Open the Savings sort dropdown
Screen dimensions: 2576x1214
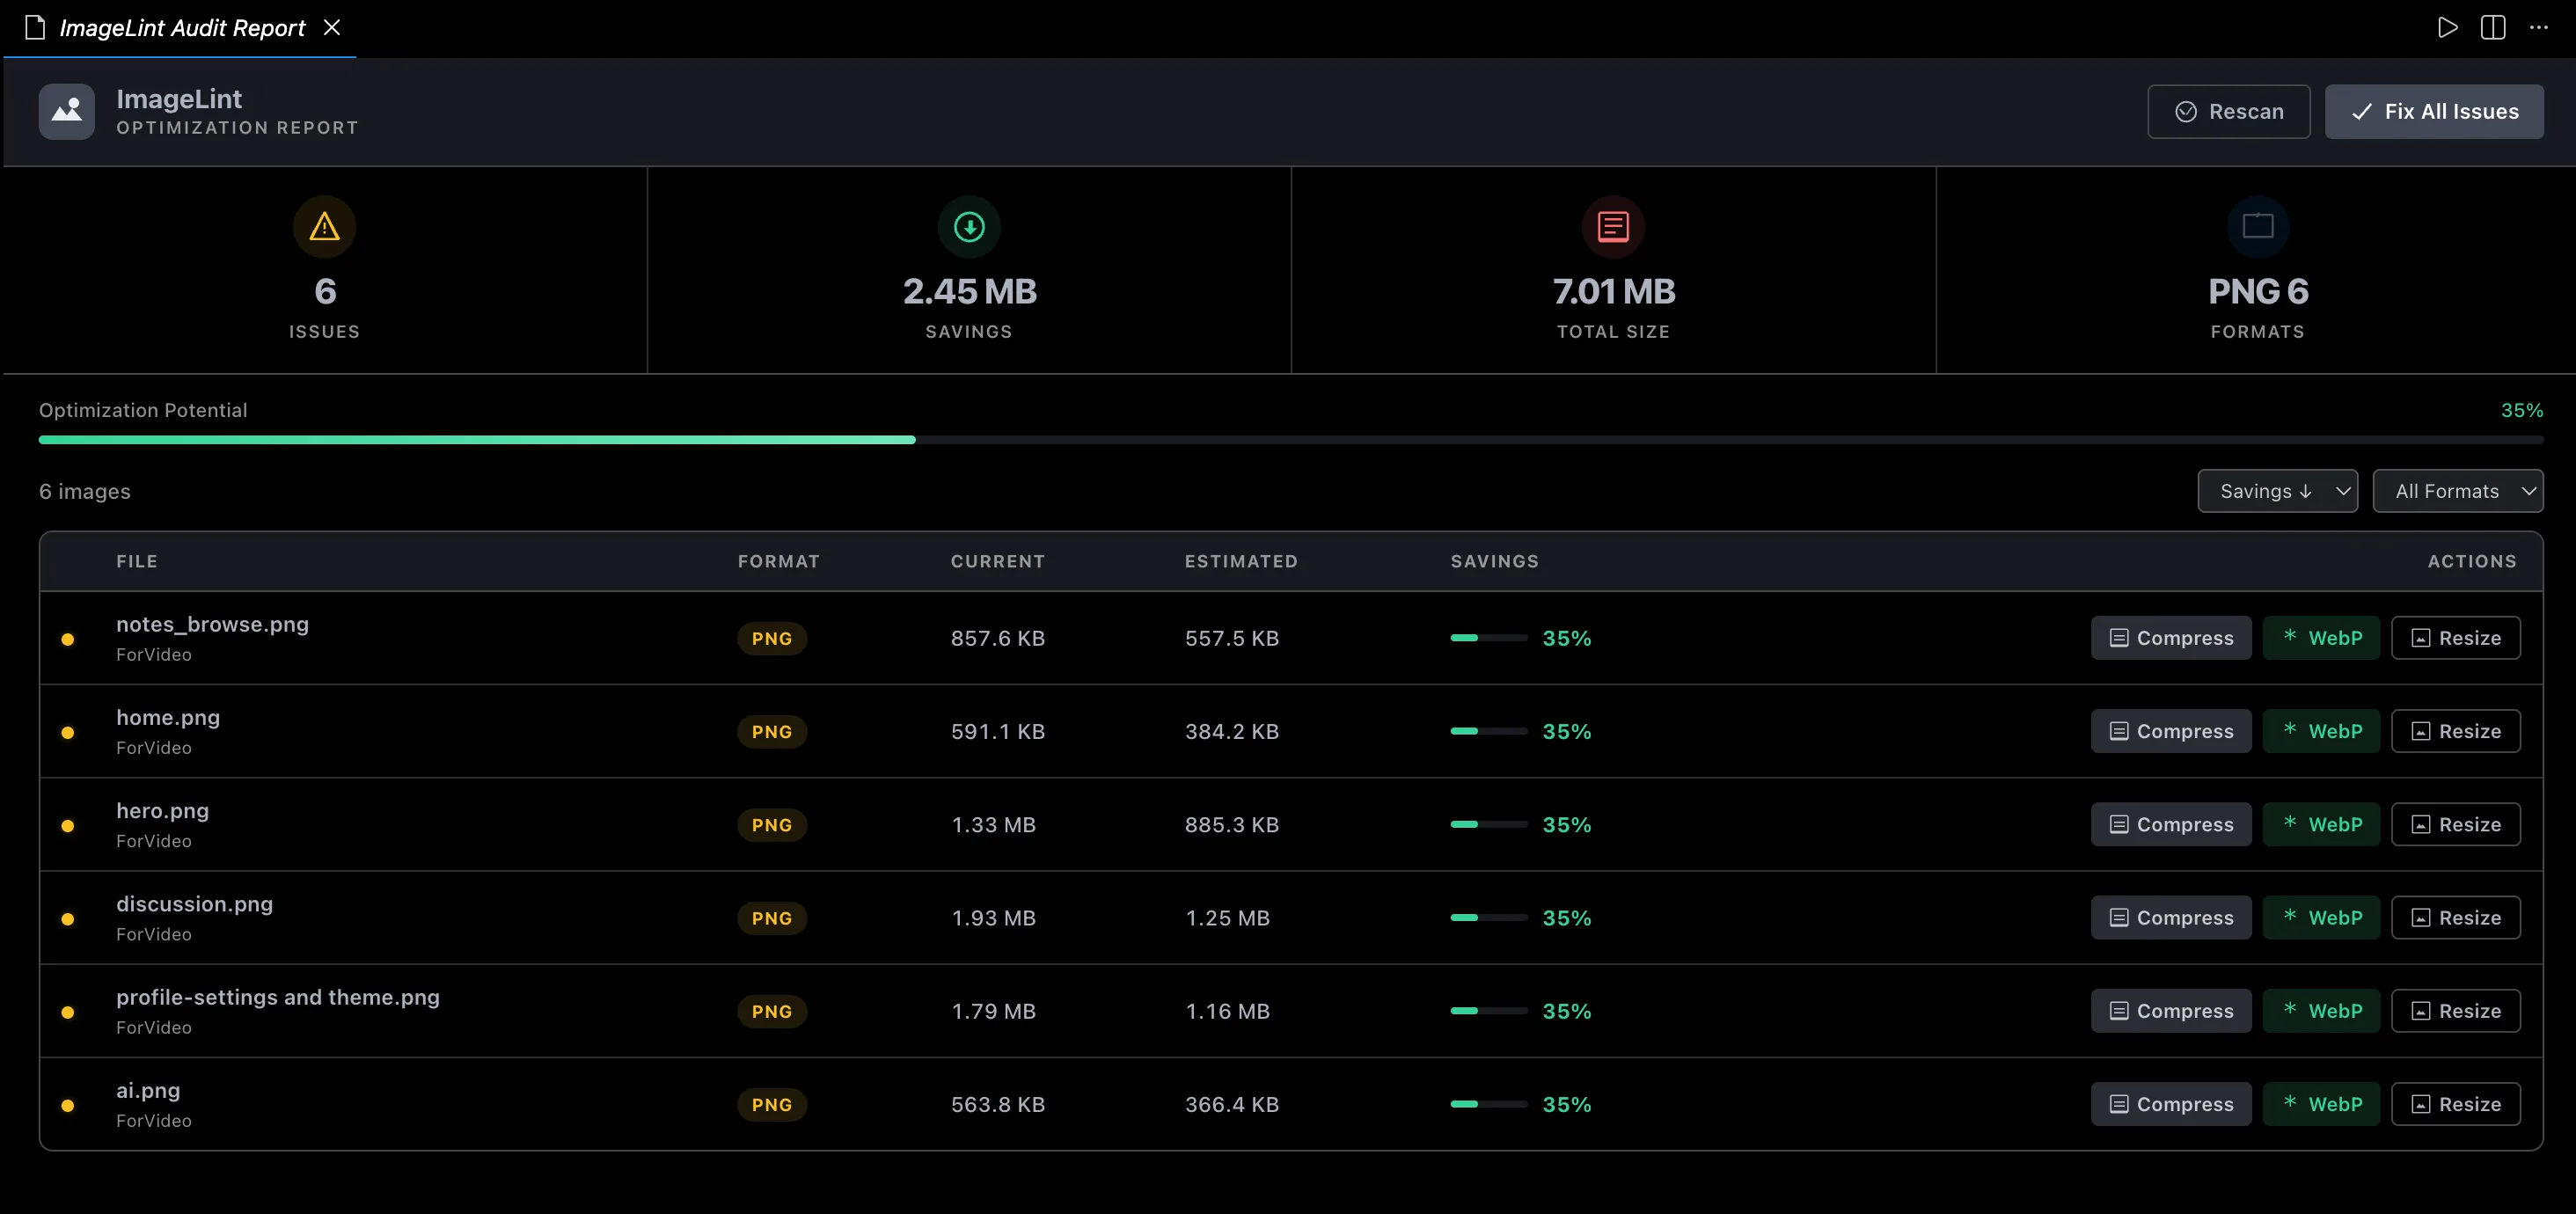coord(2277,491)
